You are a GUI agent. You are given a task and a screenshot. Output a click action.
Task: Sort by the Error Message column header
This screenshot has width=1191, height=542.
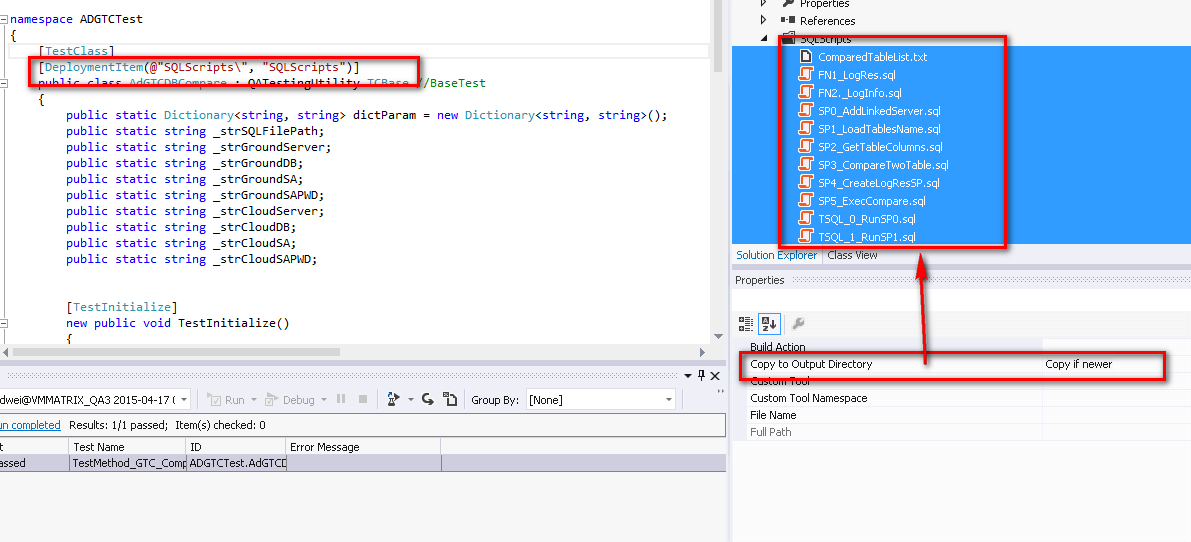click(363, 447)
